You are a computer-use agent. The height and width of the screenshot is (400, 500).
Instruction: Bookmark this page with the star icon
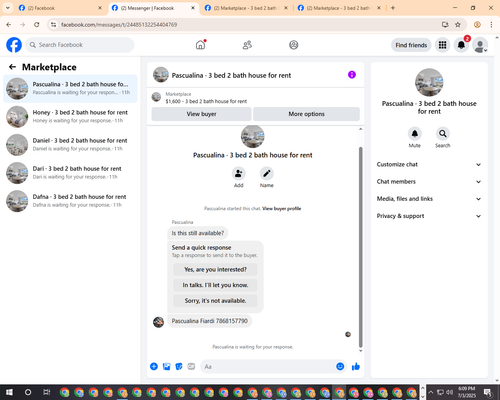click(458, 25)
